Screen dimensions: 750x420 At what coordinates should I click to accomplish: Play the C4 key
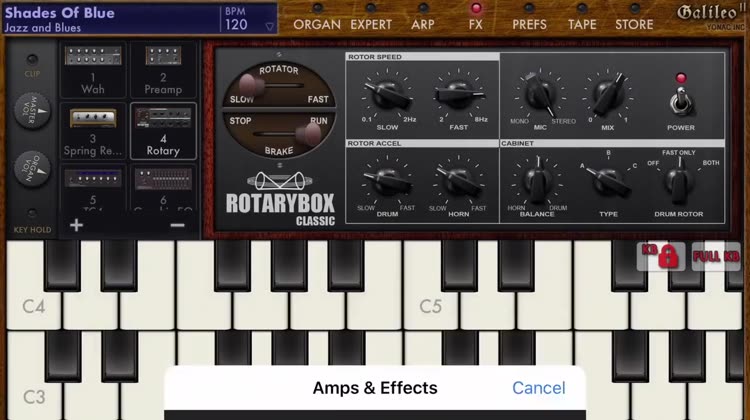pos(33,306)
